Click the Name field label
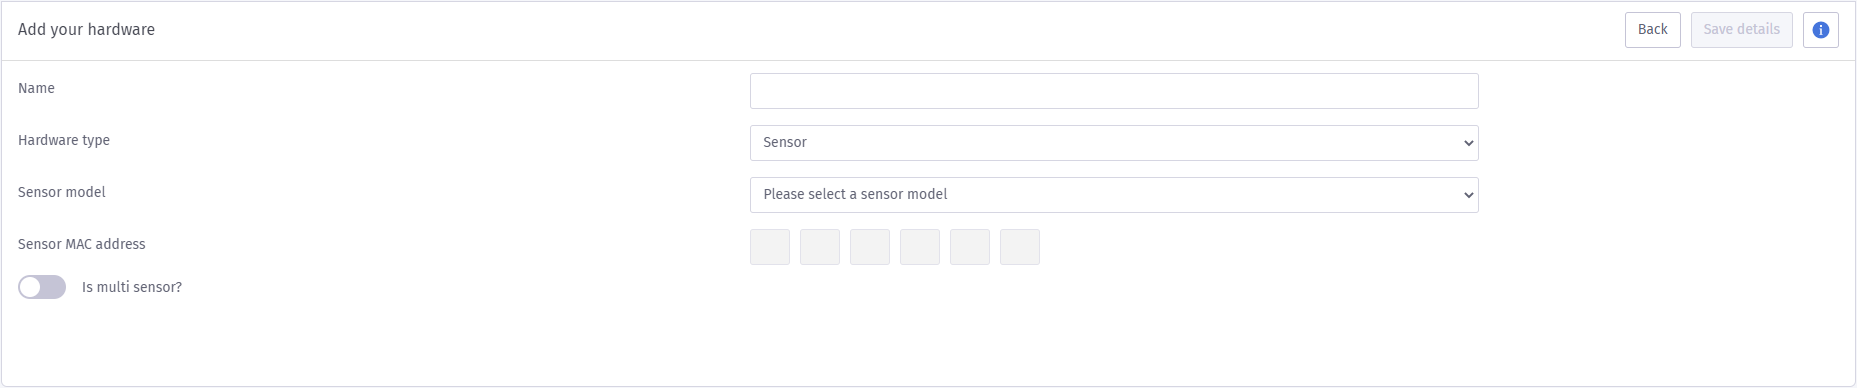This screenshot has height=388, width=1857. pyautogui.click(x=36, y=88)
